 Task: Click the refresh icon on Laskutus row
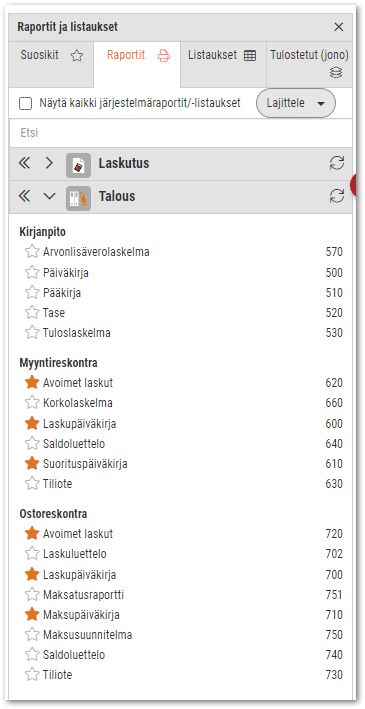337,163
